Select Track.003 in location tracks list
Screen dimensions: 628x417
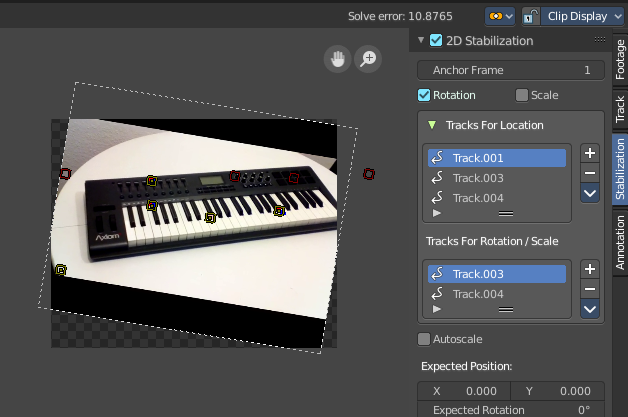497,178
